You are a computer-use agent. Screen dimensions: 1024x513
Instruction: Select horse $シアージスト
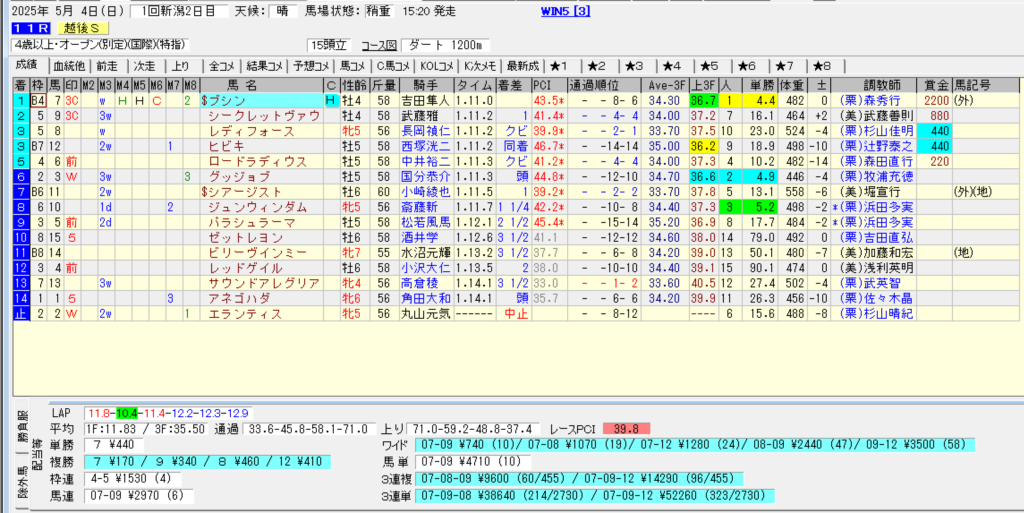pyautogui.click(x=242, y=192)
